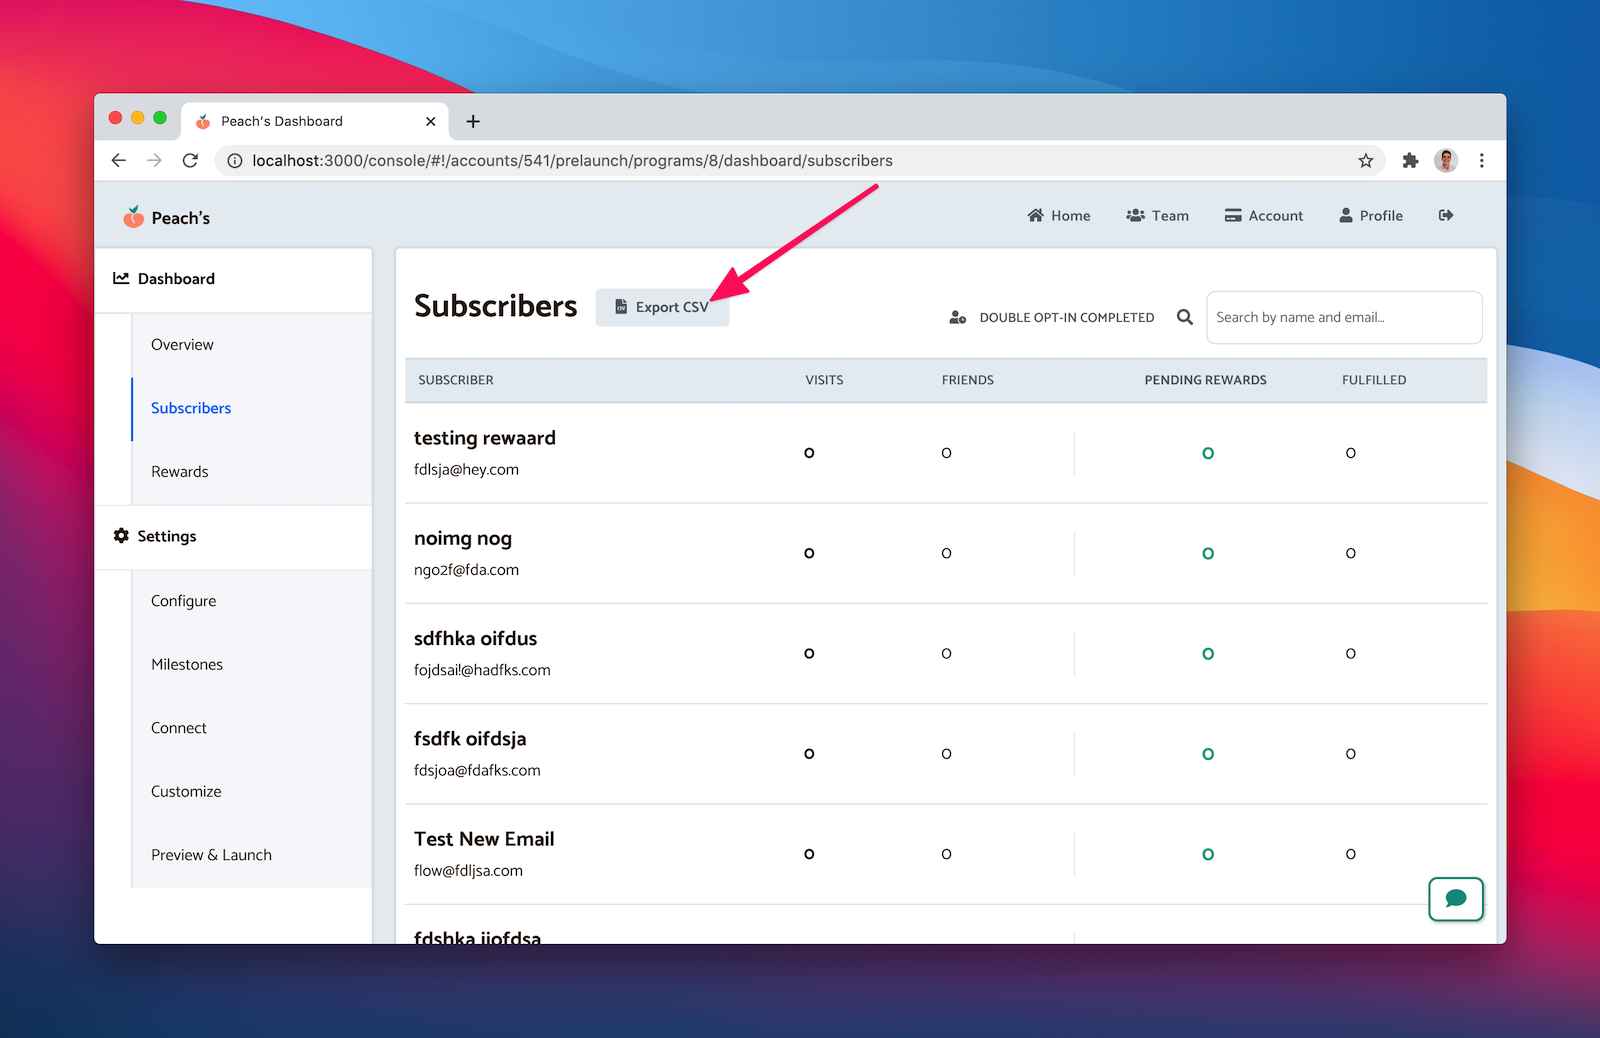Click email fdlsja@hey.com
The height and width of the screenshot is (1038, 1600).
pyautogui.click(x=466, y=469)
